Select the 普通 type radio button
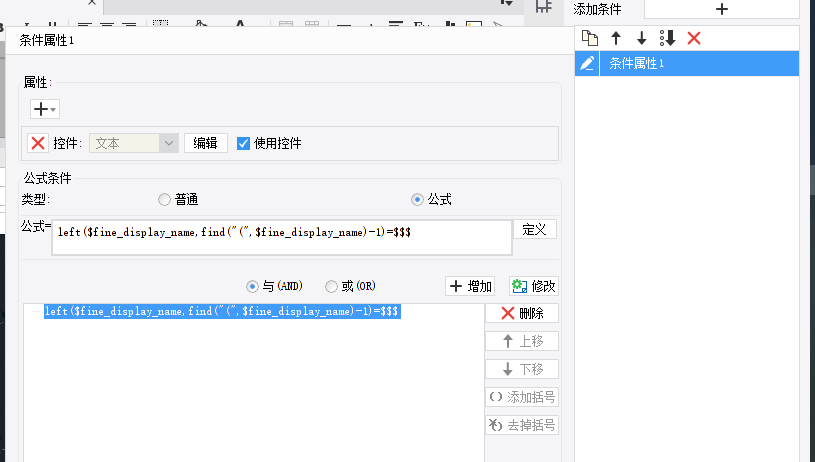The height and width of the screenshot is (462, 815). point(164,200)
